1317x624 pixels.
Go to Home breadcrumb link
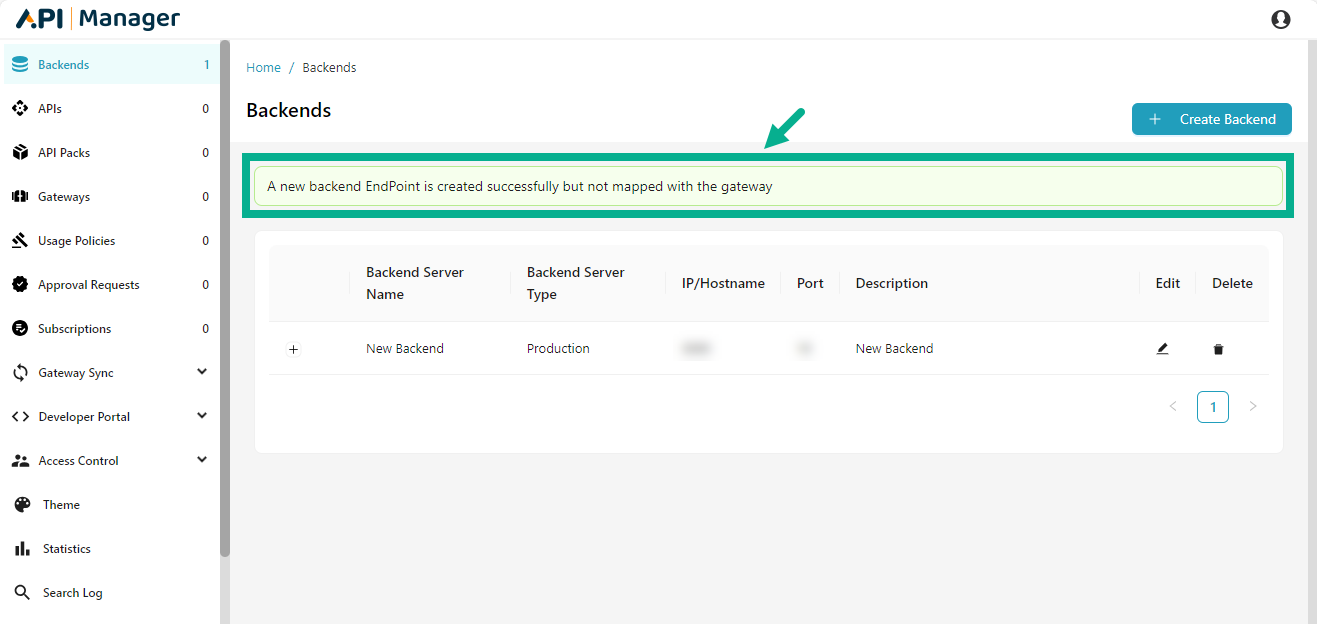(x=263, y=68)
